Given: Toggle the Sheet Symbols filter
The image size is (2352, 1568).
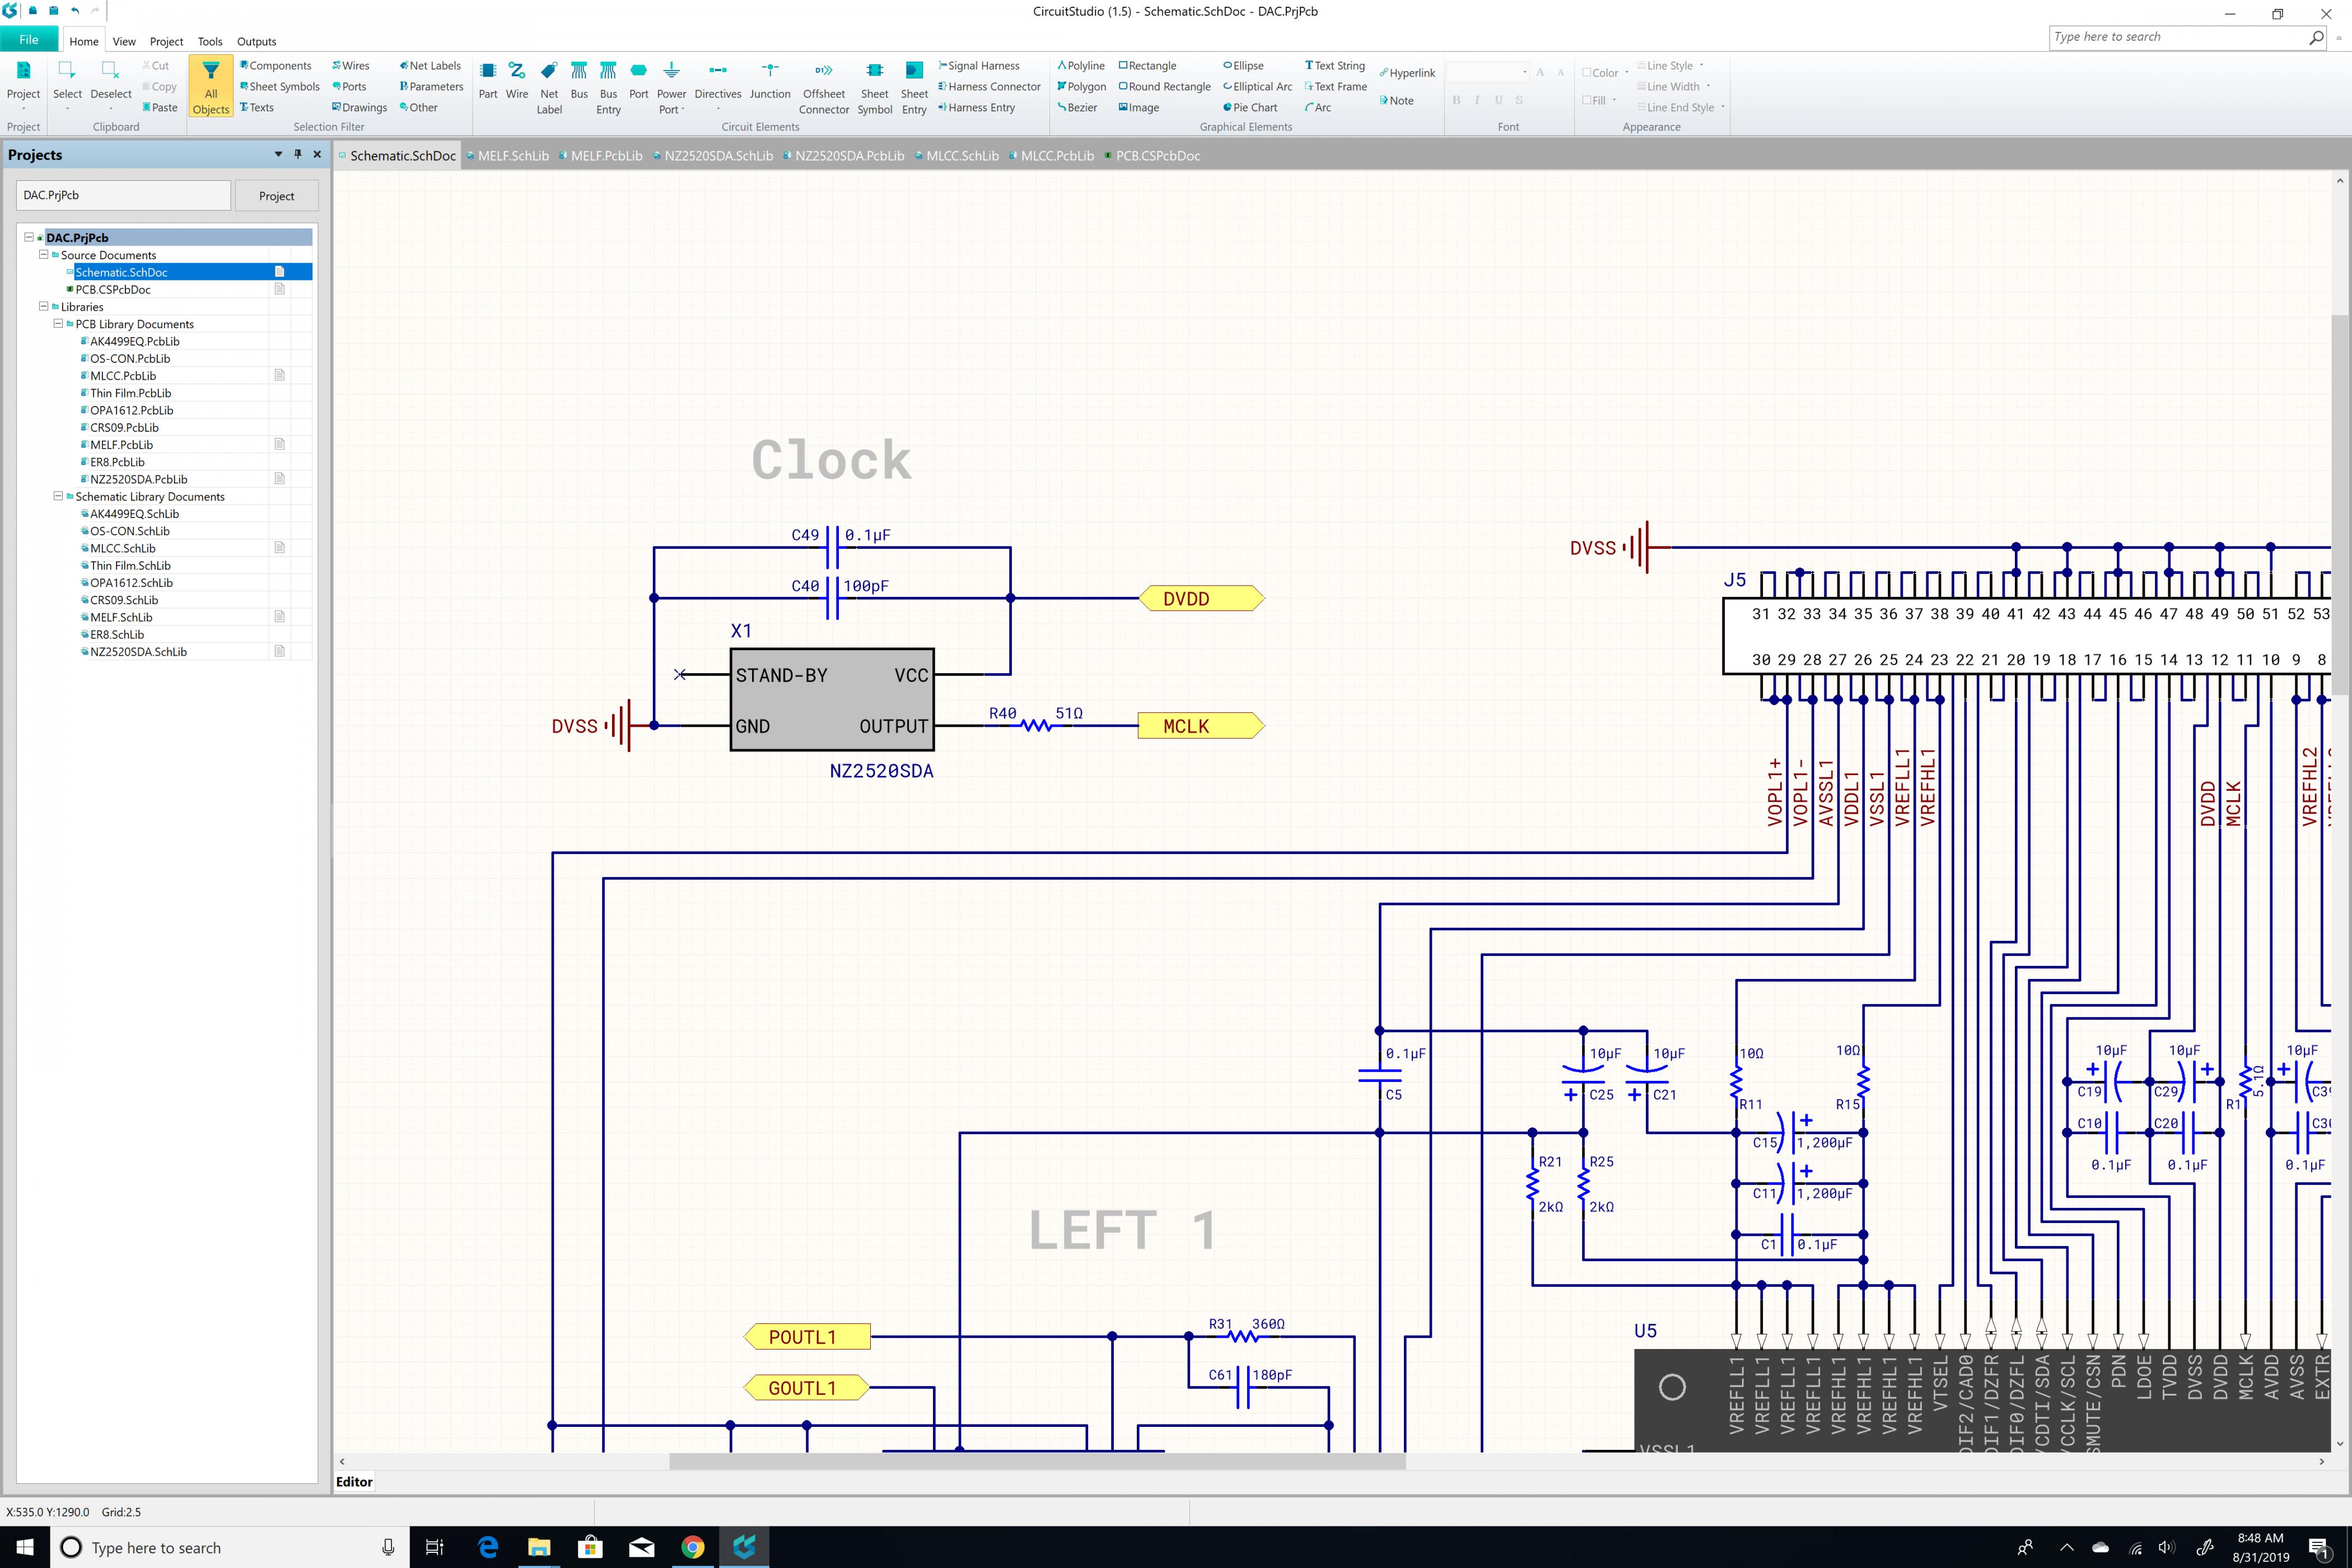Looking at the screenshot, I should click(x=280, y=87).
